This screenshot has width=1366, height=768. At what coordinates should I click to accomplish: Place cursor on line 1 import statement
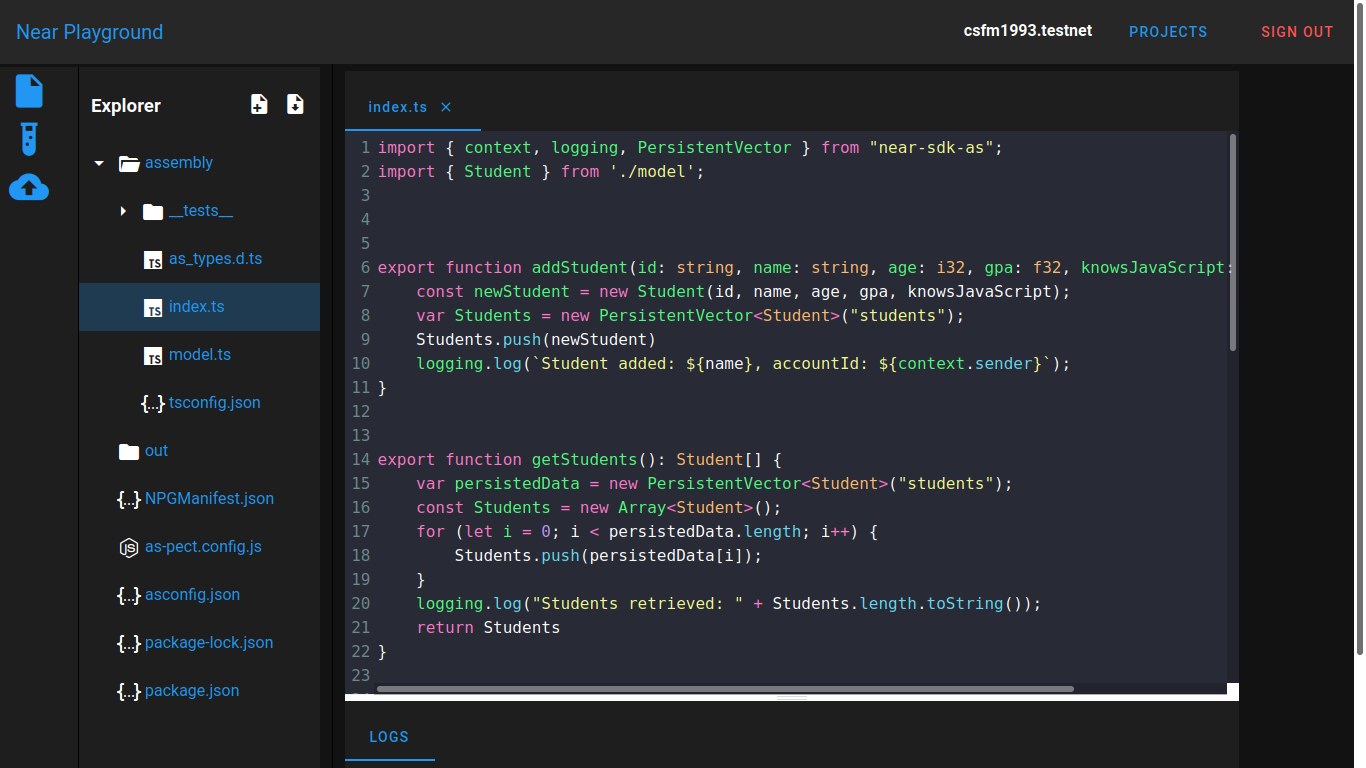(690, 147)
